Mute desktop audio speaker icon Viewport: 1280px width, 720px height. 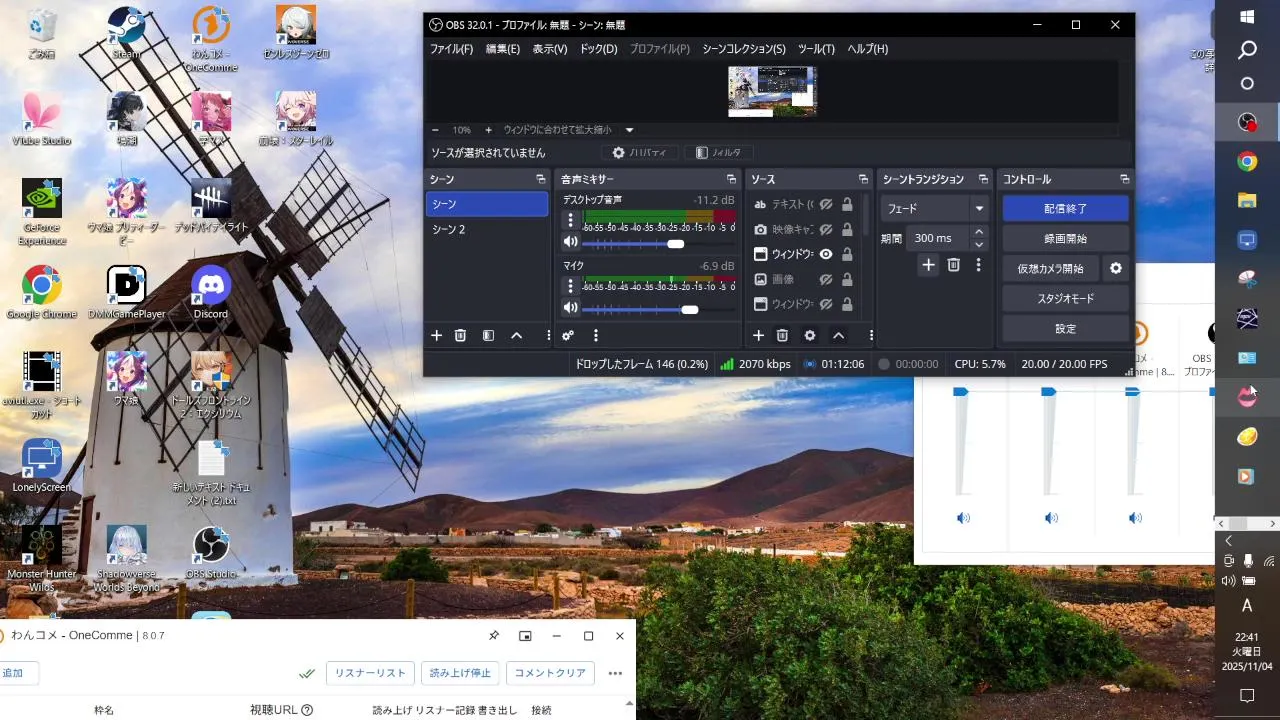(x=570, y=242)
